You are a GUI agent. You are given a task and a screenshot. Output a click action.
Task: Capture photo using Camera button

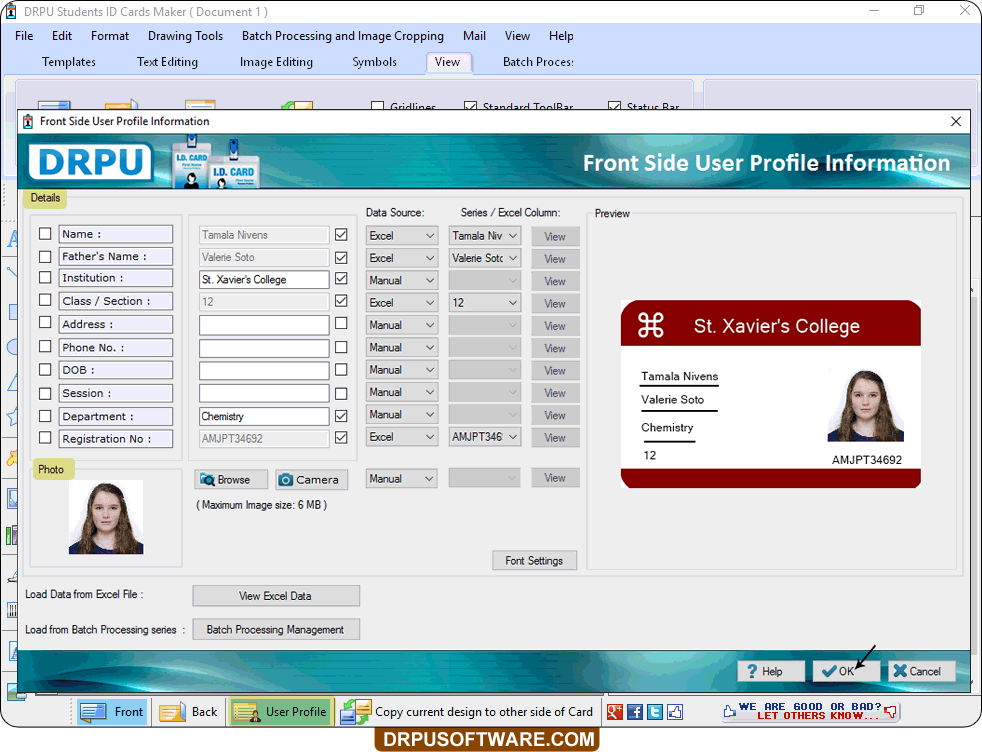[x=311, y=480]
